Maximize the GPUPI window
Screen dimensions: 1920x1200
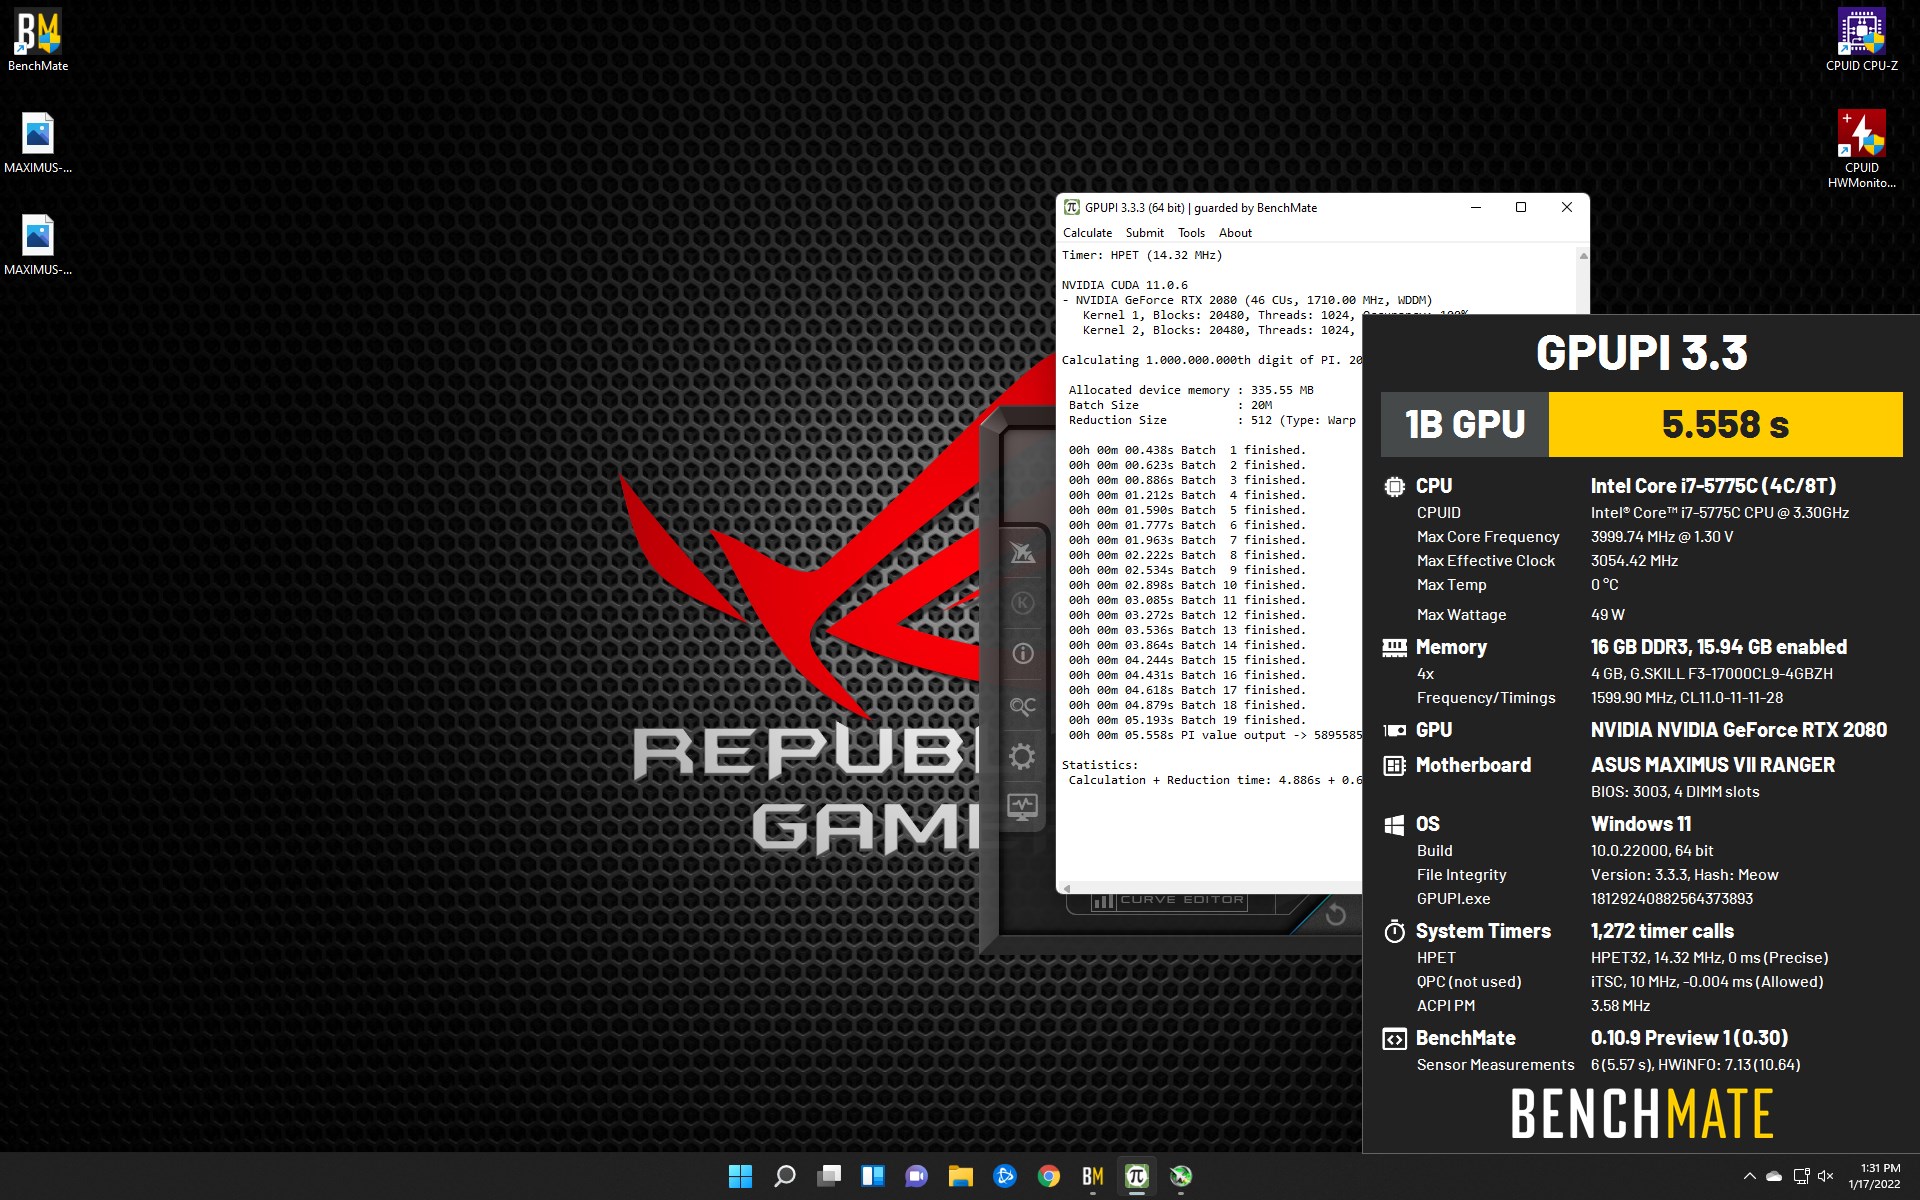1521,207
